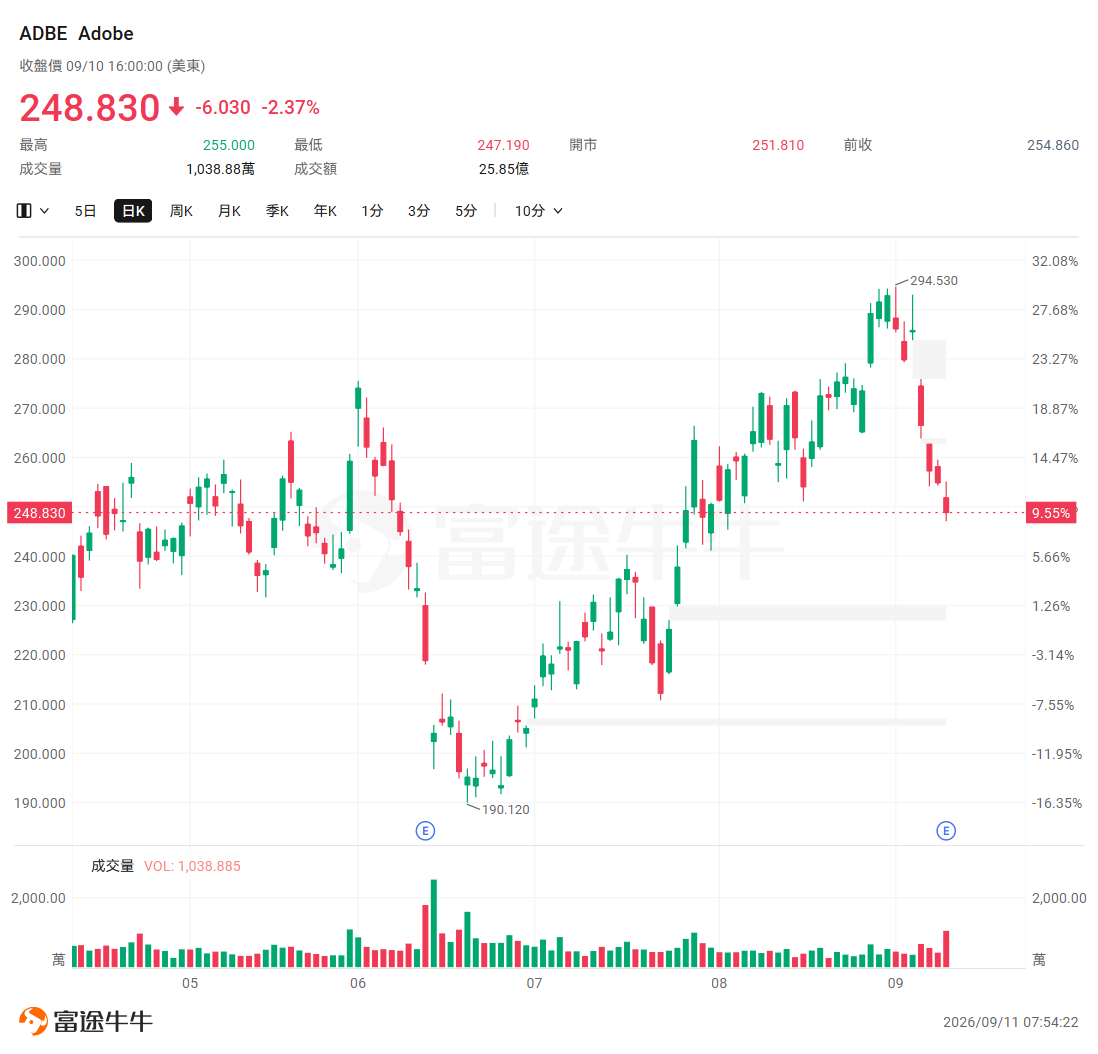1098x1054 pixels.
Task: Choose the 5分 minute interval
Action: [x=466, y=211]
